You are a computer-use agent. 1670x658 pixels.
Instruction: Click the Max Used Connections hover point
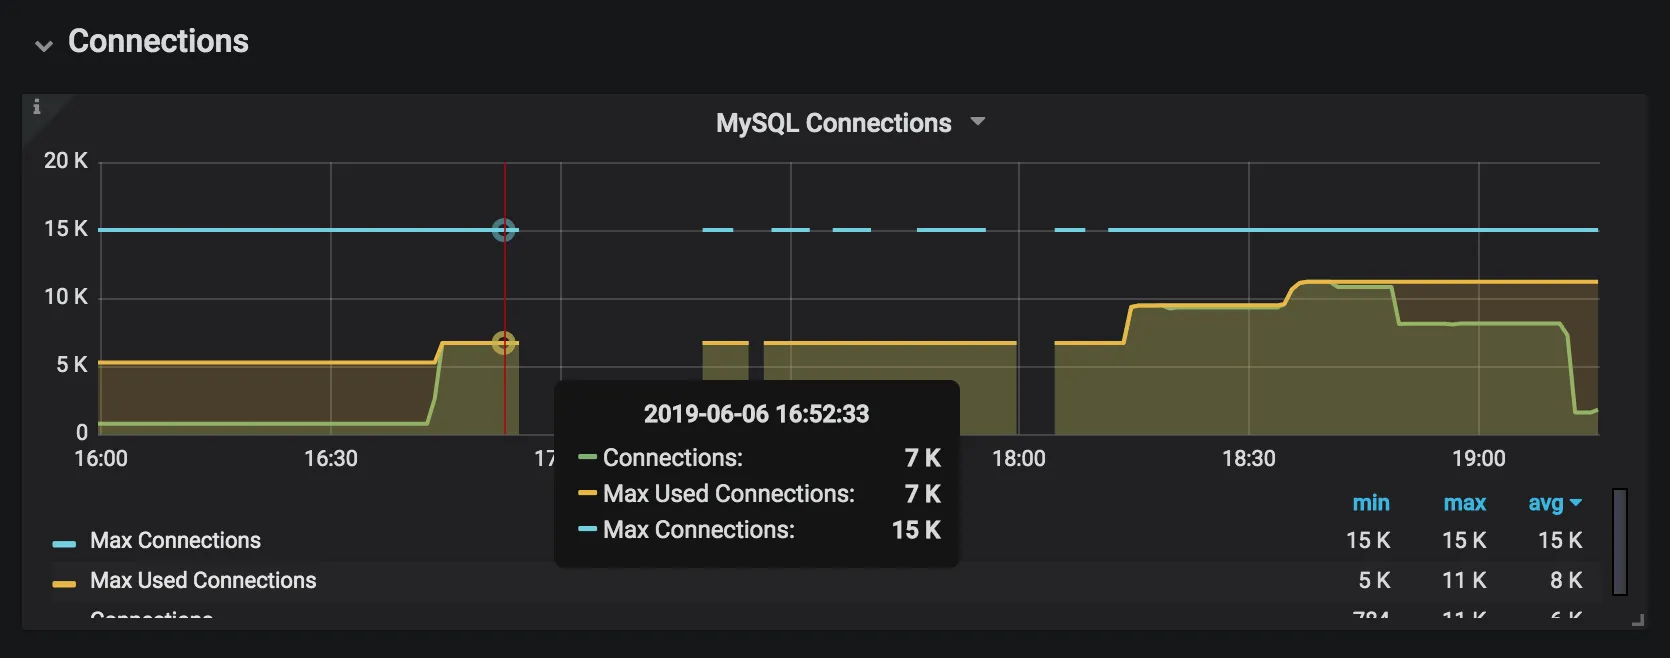click(x=504, y=343)
